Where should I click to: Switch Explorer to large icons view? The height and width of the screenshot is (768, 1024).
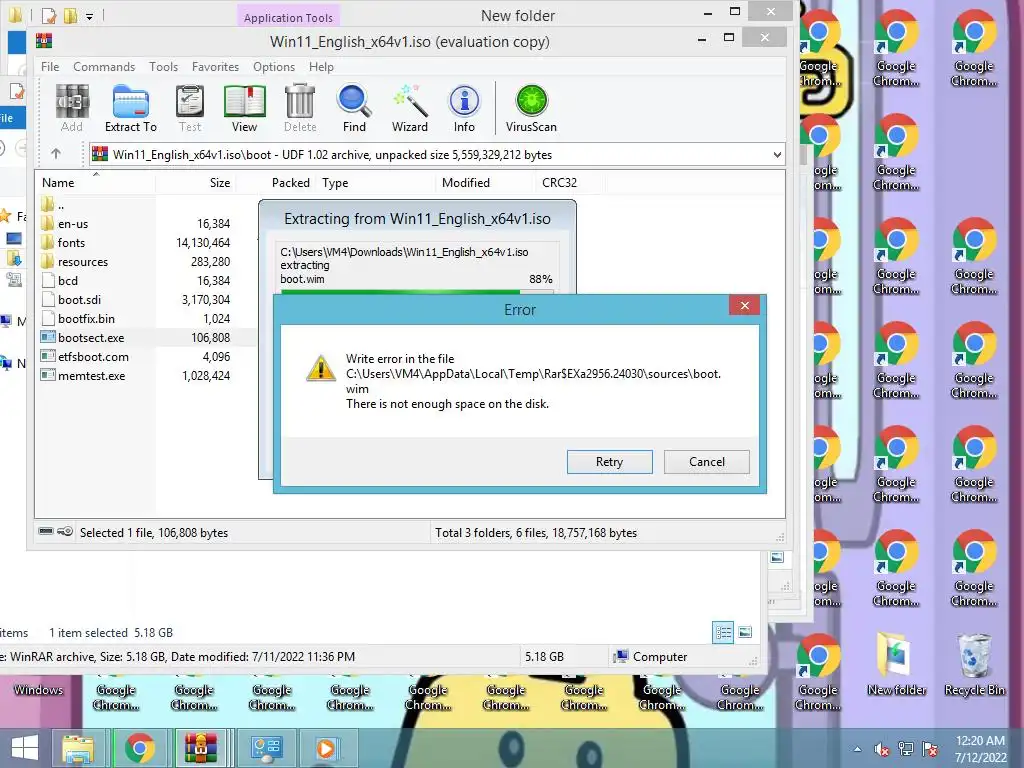[745, 632]
